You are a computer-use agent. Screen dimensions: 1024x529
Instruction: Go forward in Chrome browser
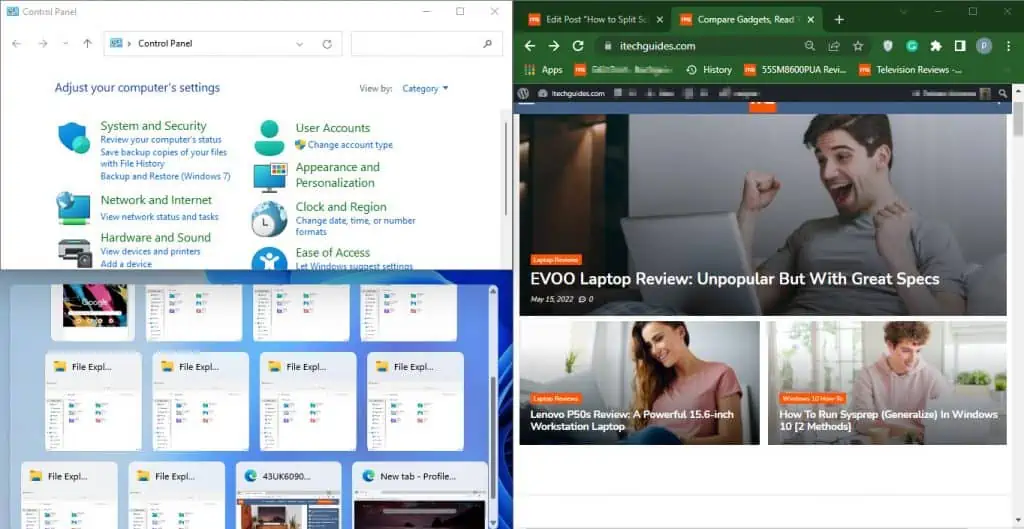pyautogui.click(x=553, y=46)
